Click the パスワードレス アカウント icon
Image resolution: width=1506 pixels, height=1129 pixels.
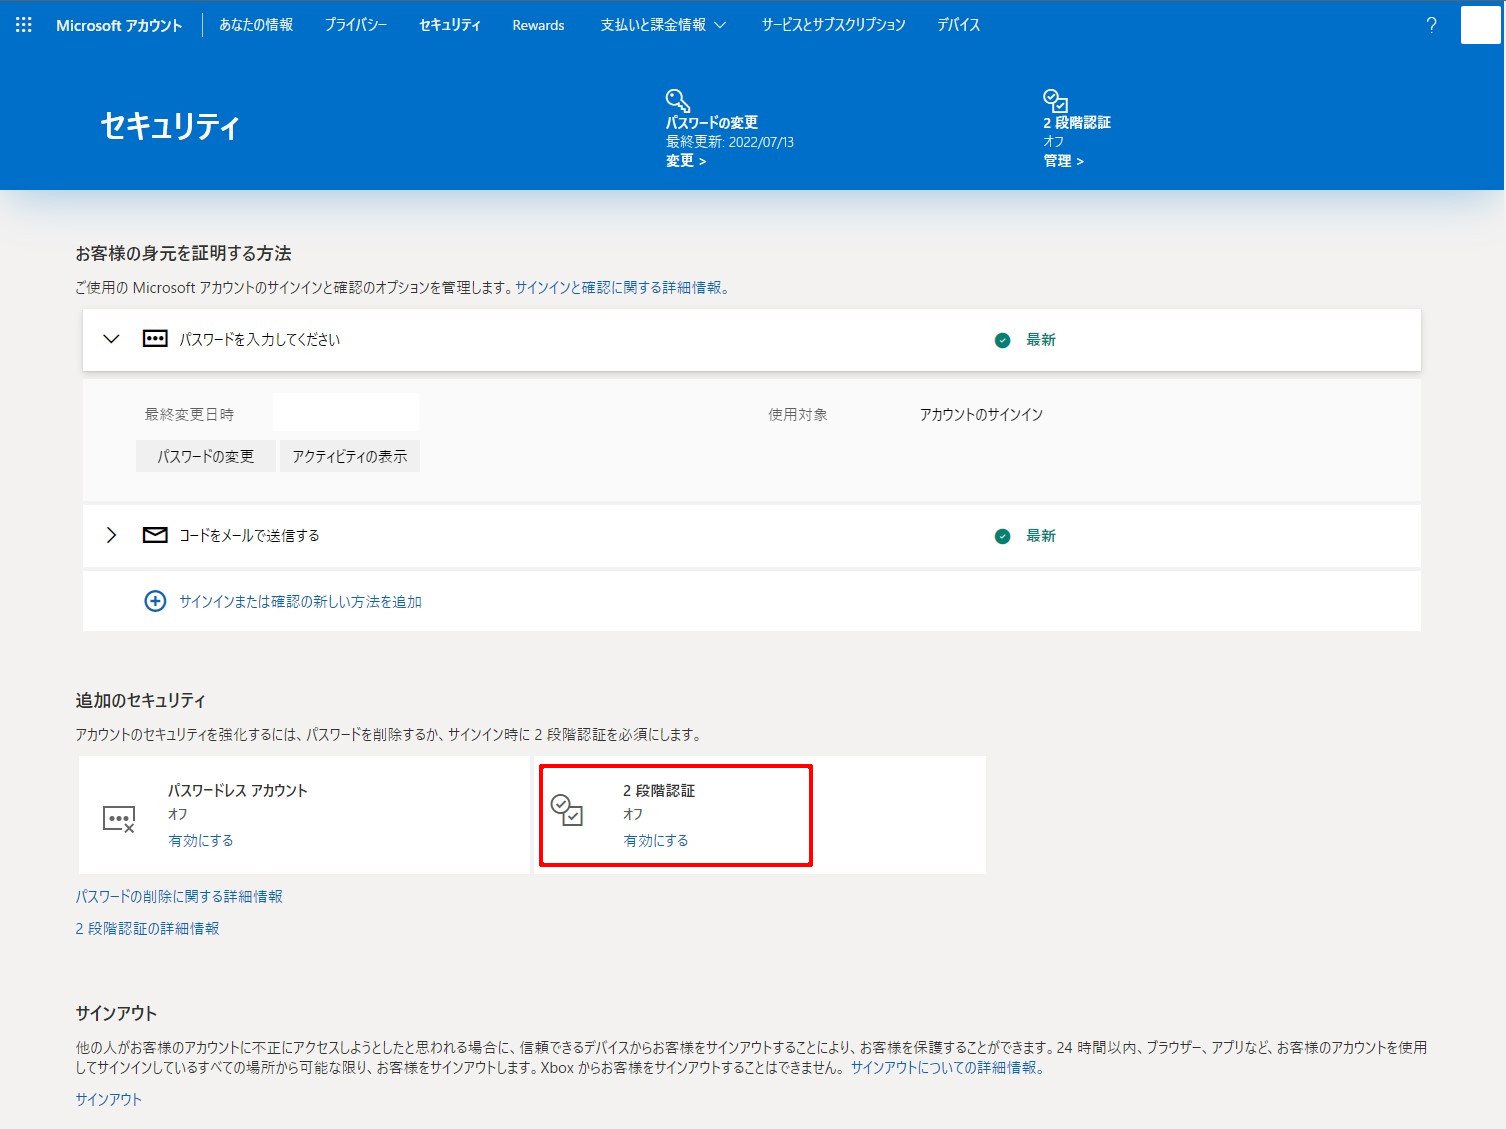point(119,820)
